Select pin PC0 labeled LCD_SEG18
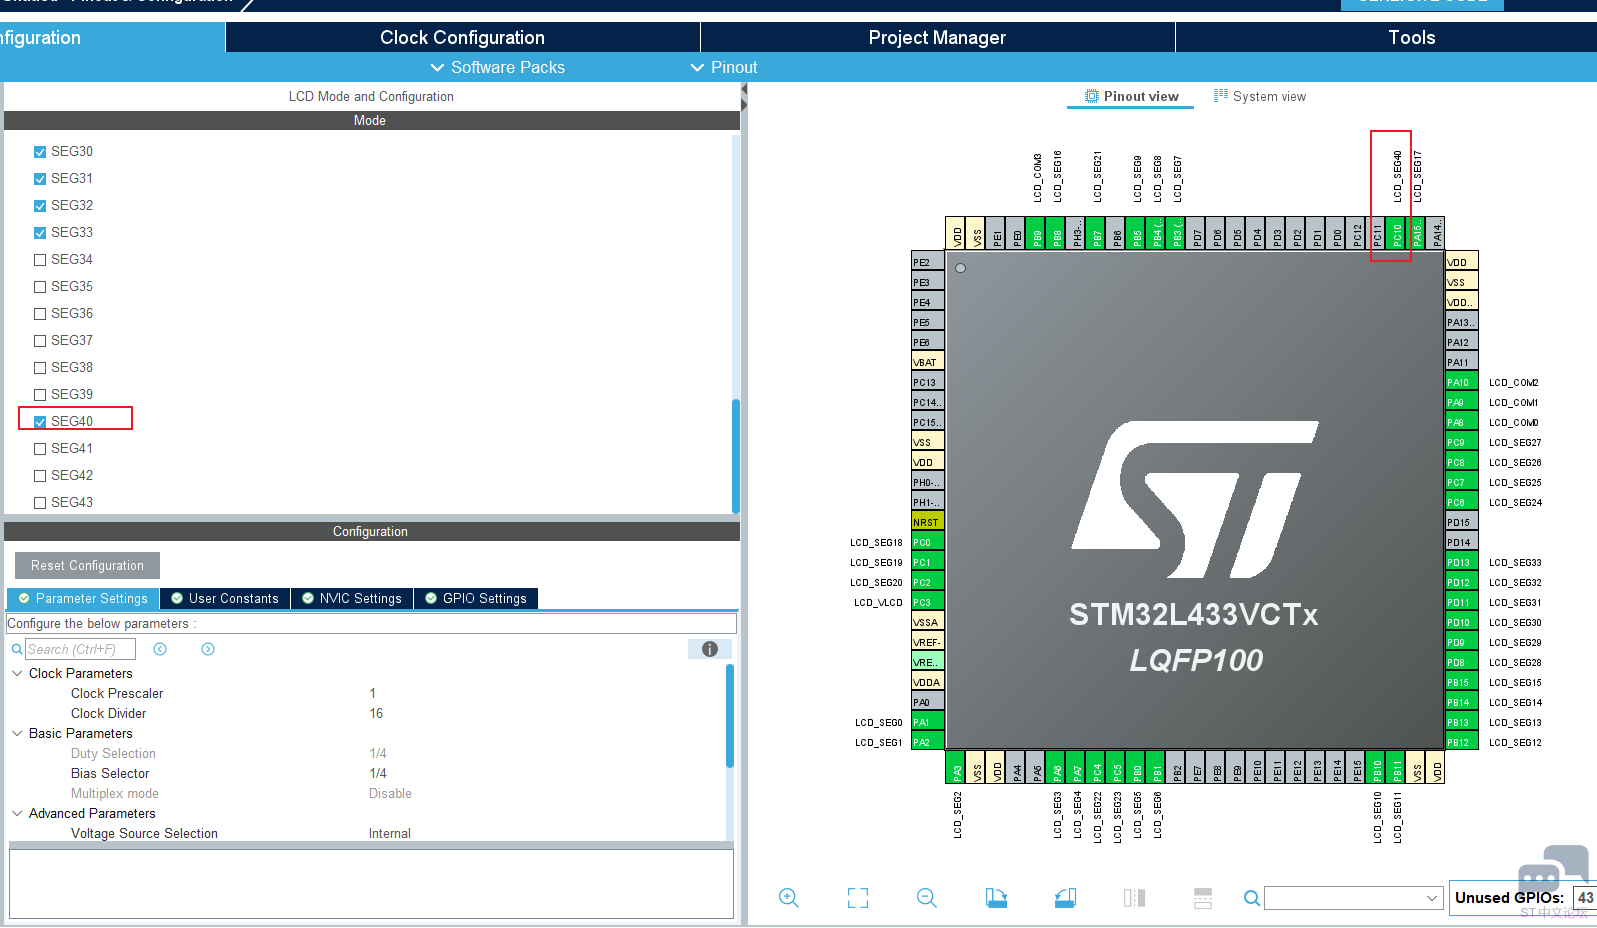 coord(927,542)
